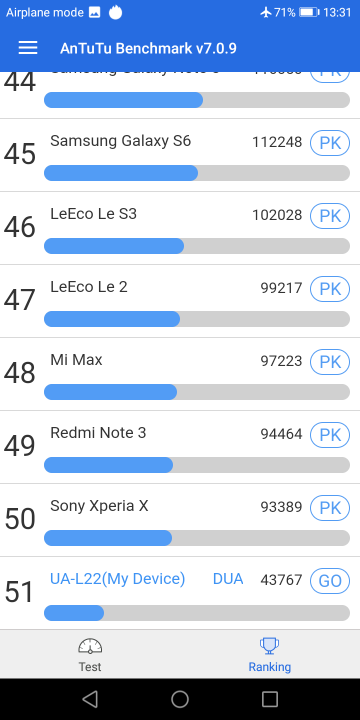This screenshot has width=360, height=720.
Task: Tap PK next to LeEco Le S3
Action: [x=330, y=216]
